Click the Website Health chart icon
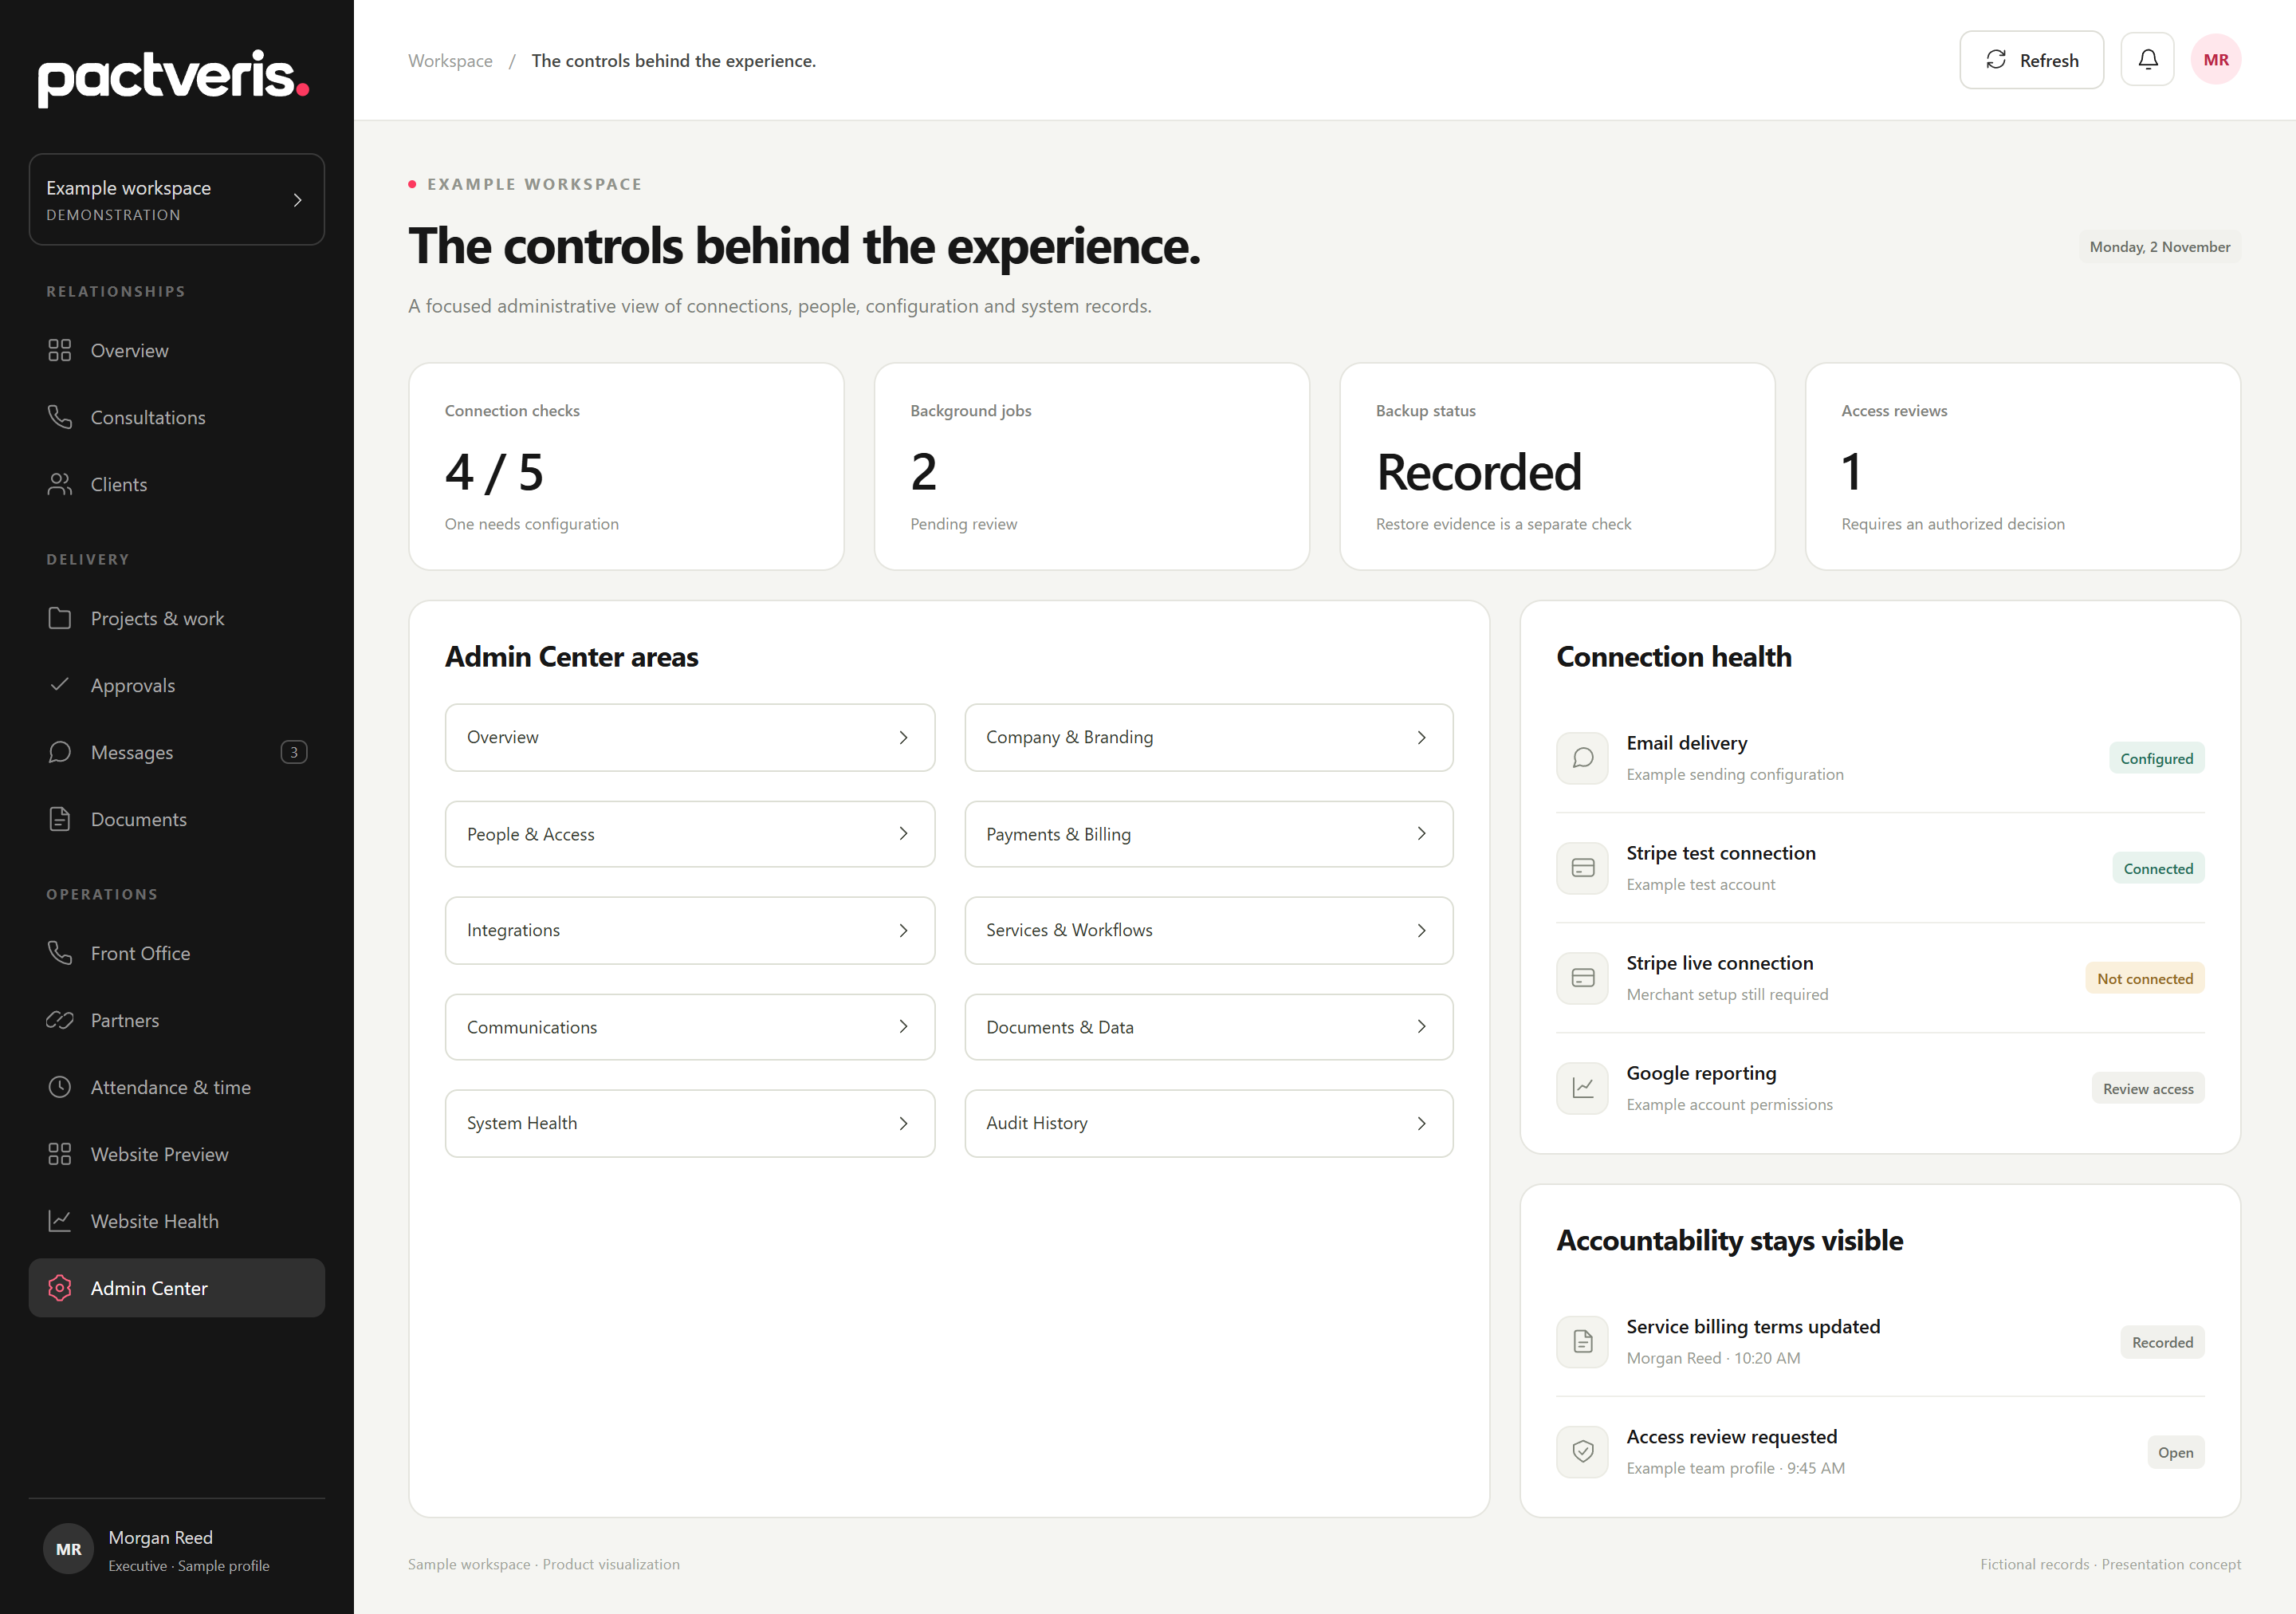 pyautogui.click(x=60, y=1221)
